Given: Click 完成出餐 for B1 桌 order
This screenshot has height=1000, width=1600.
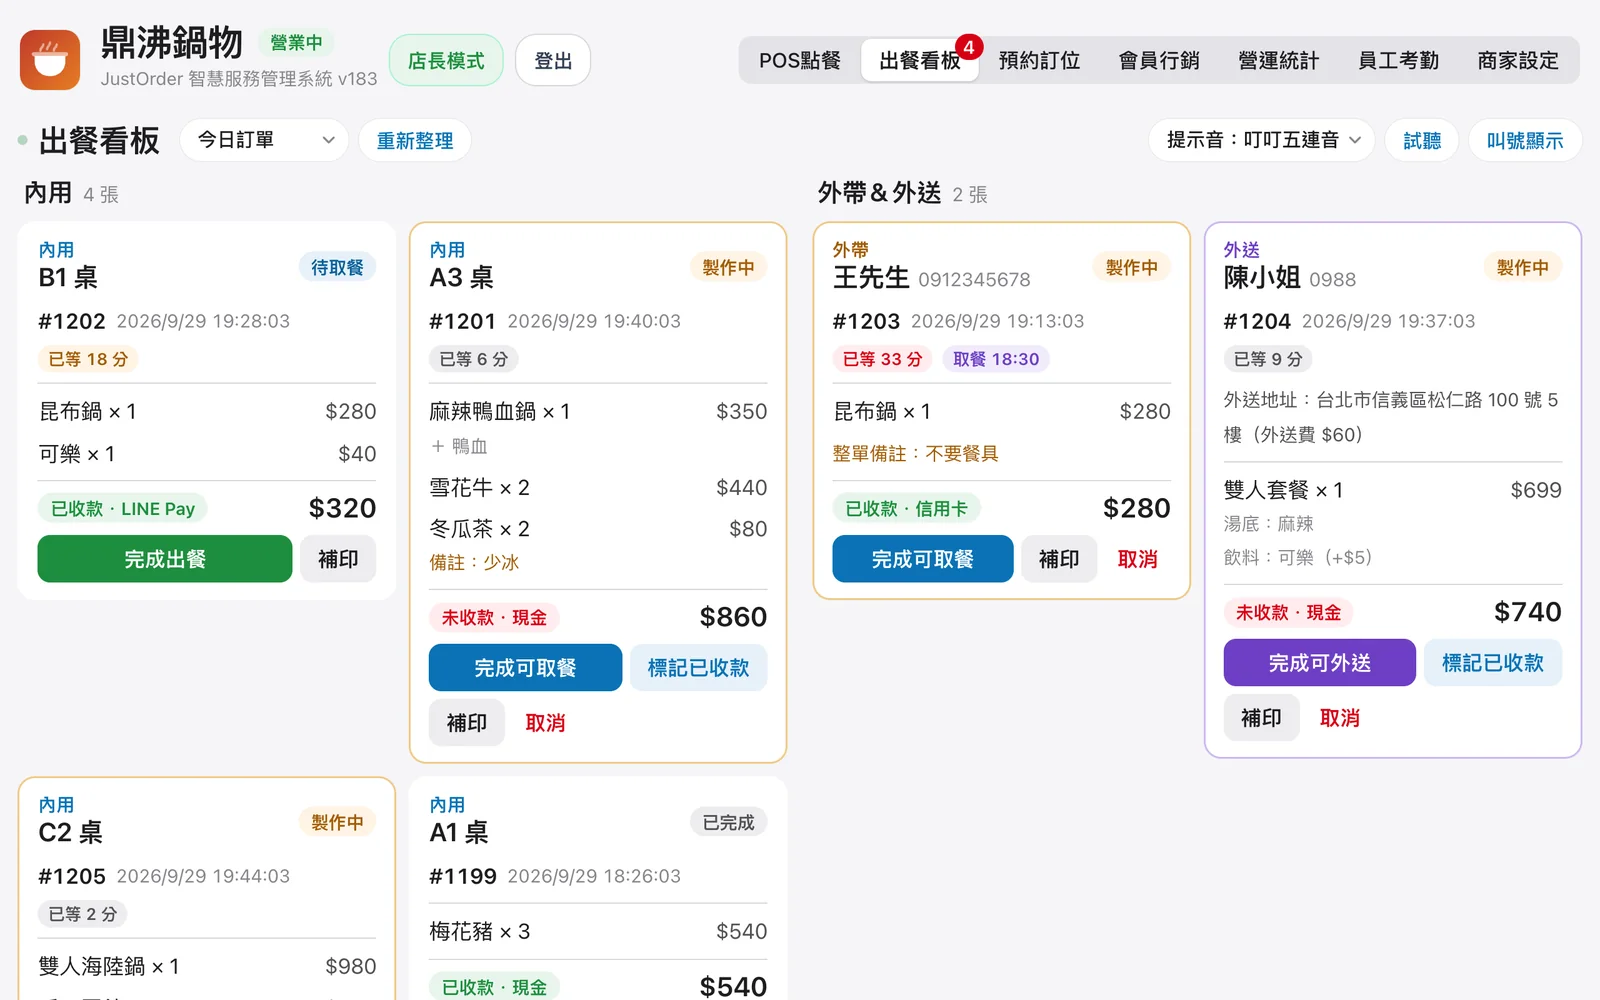Looking at the screenshot, I should [165, 559].
